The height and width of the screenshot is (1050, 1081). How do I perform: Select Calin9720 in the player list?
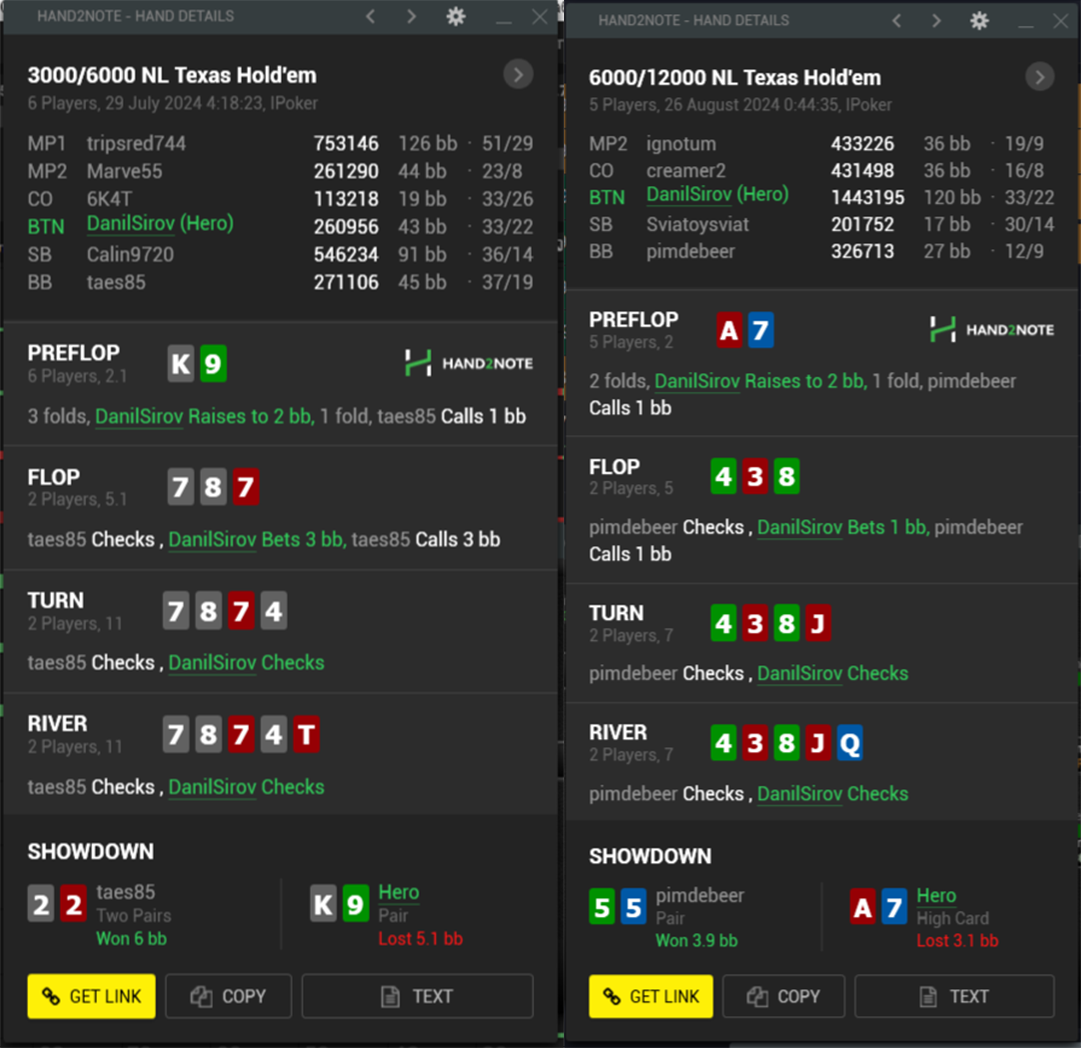pos(130,254)
